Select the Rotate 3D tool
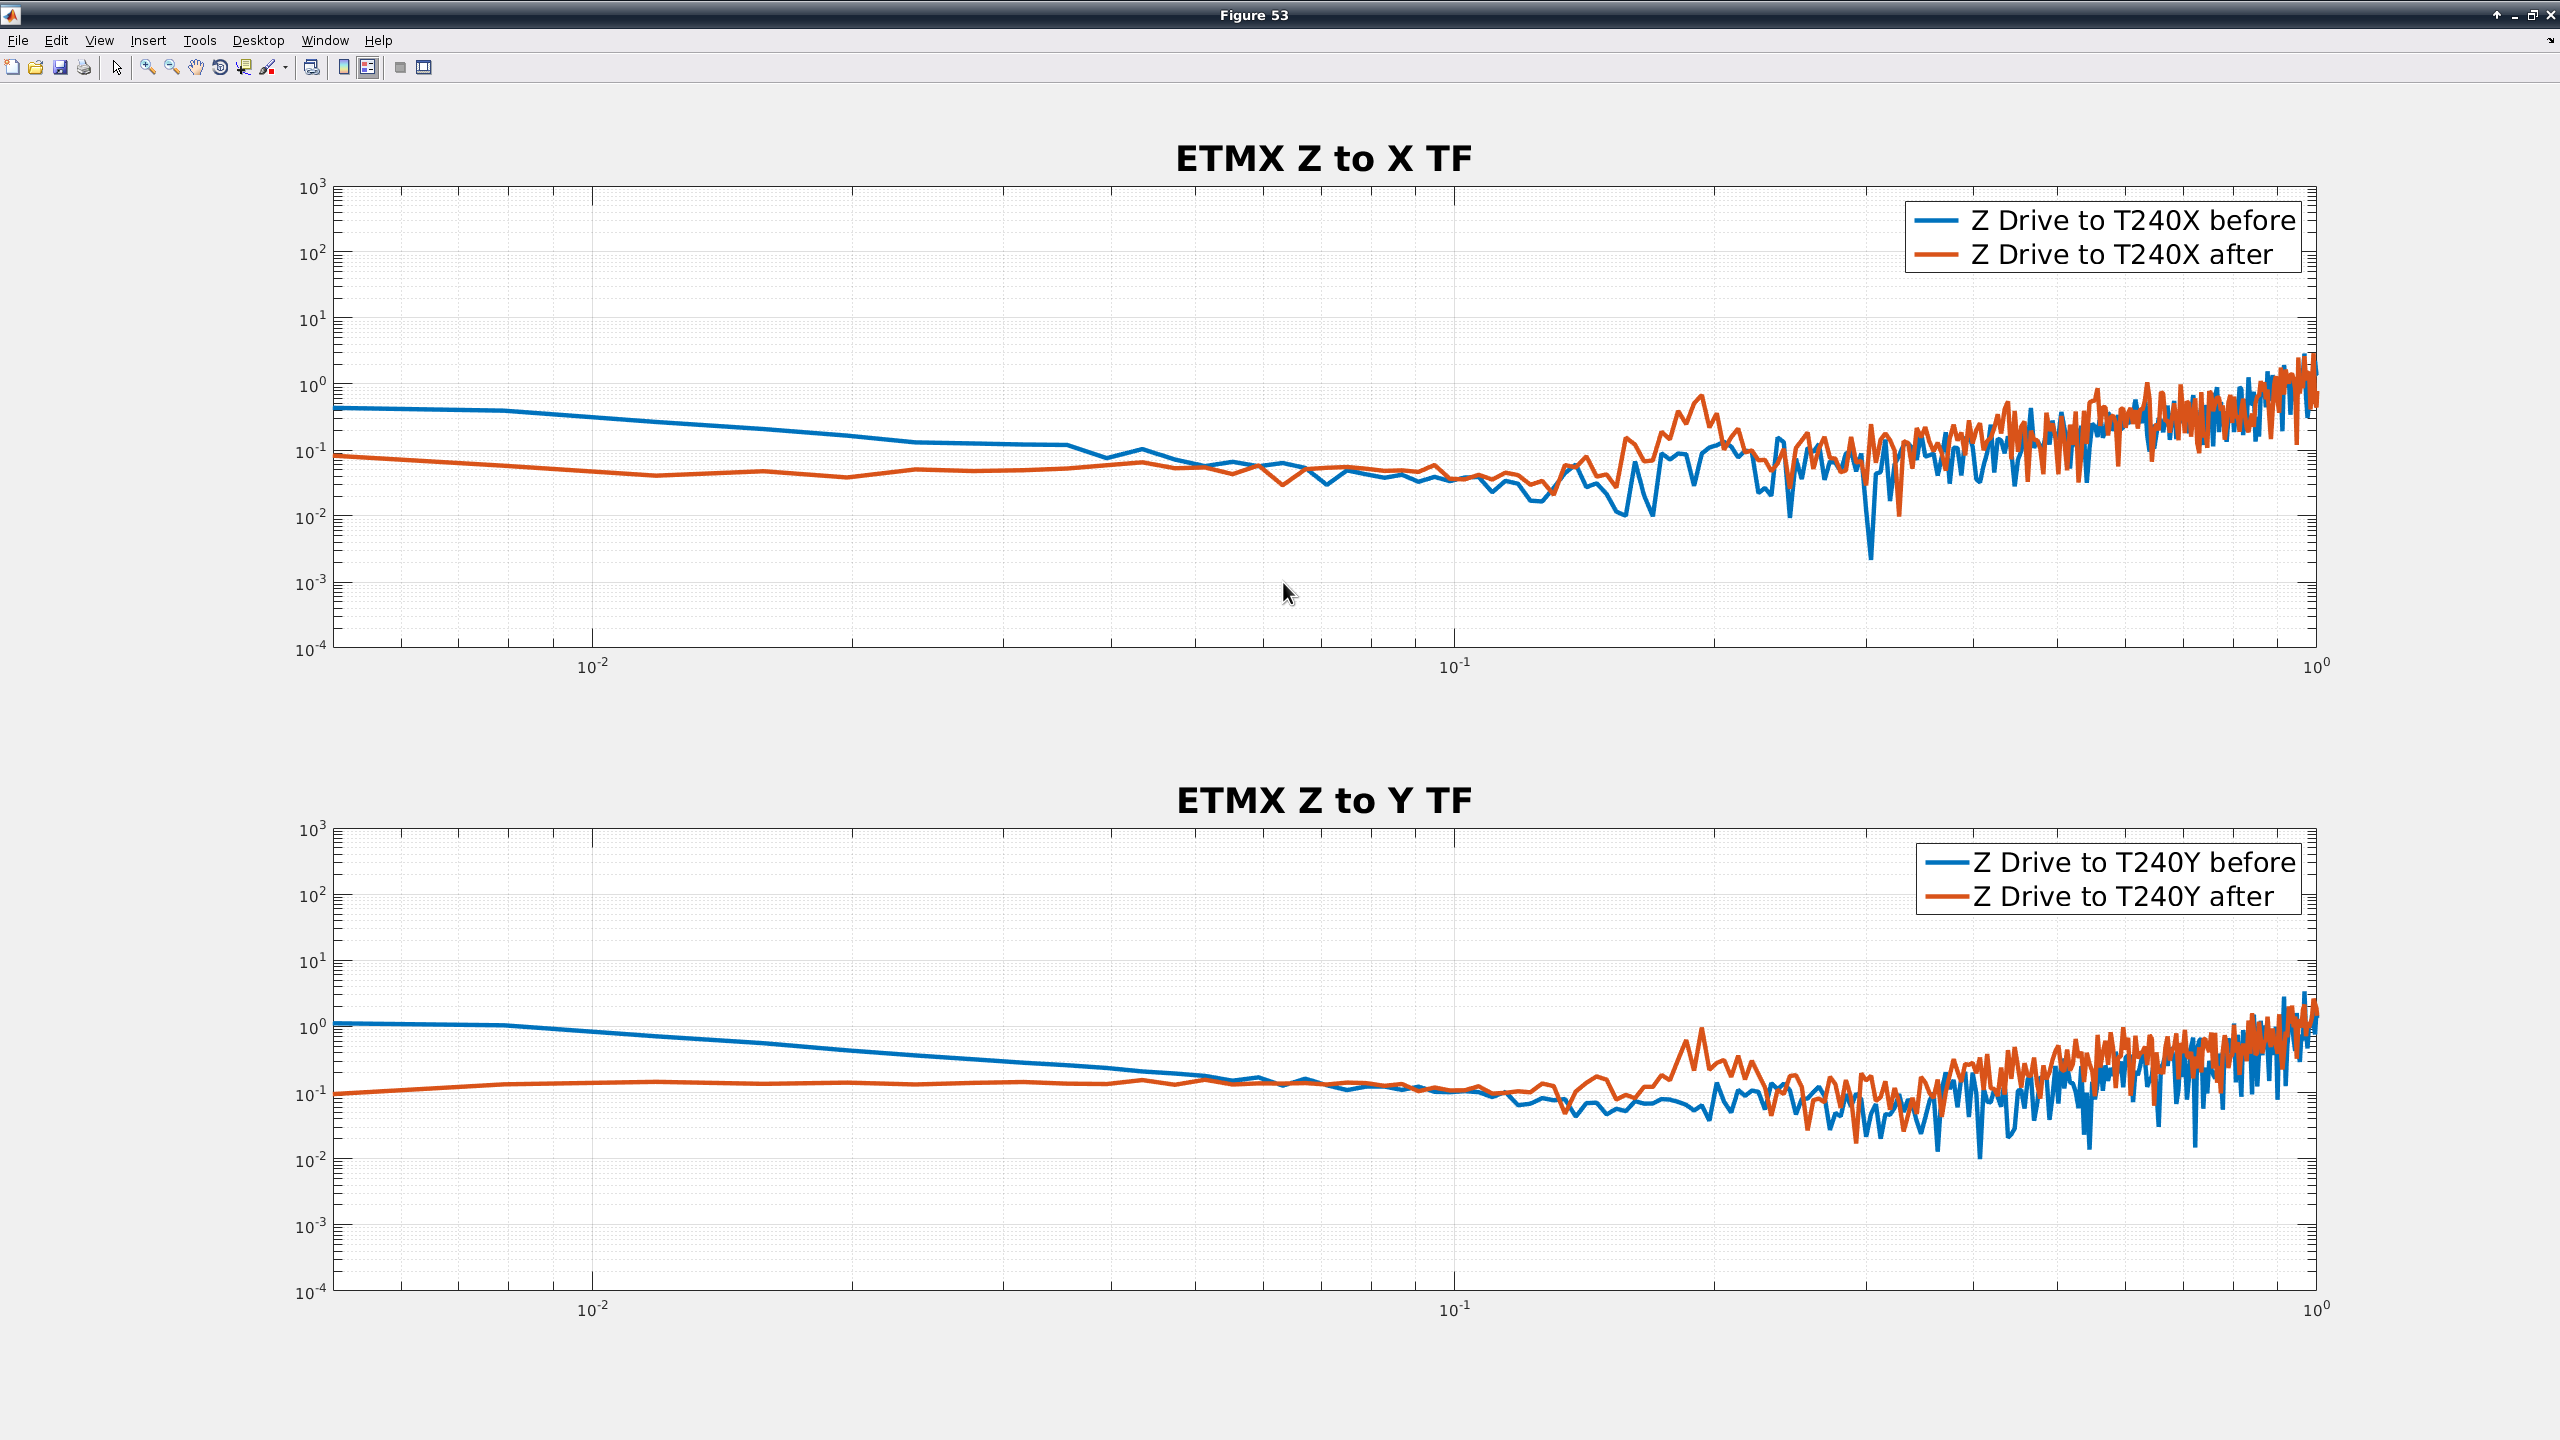This screenshot has height=1440, width=2560. (220, 67)
